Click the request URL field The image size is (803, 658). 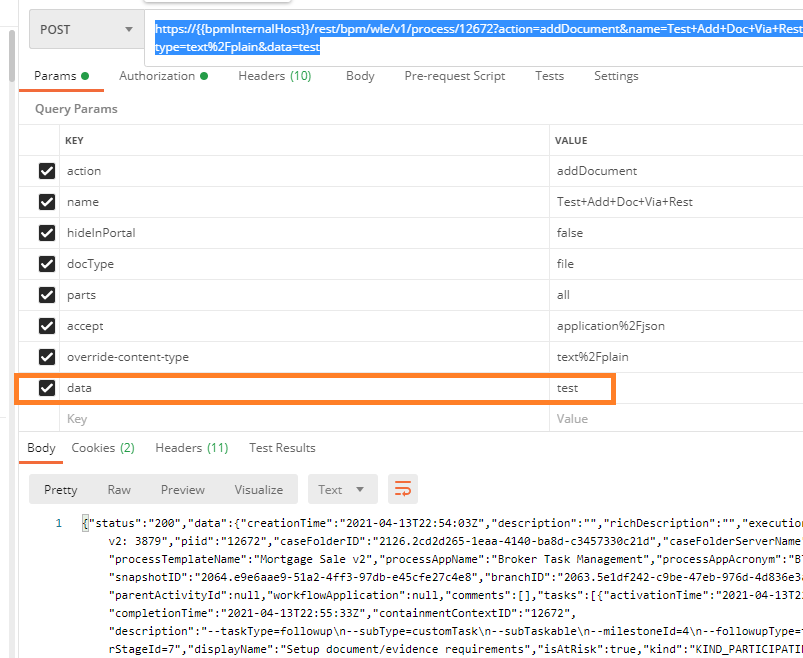tap(474, 38)
